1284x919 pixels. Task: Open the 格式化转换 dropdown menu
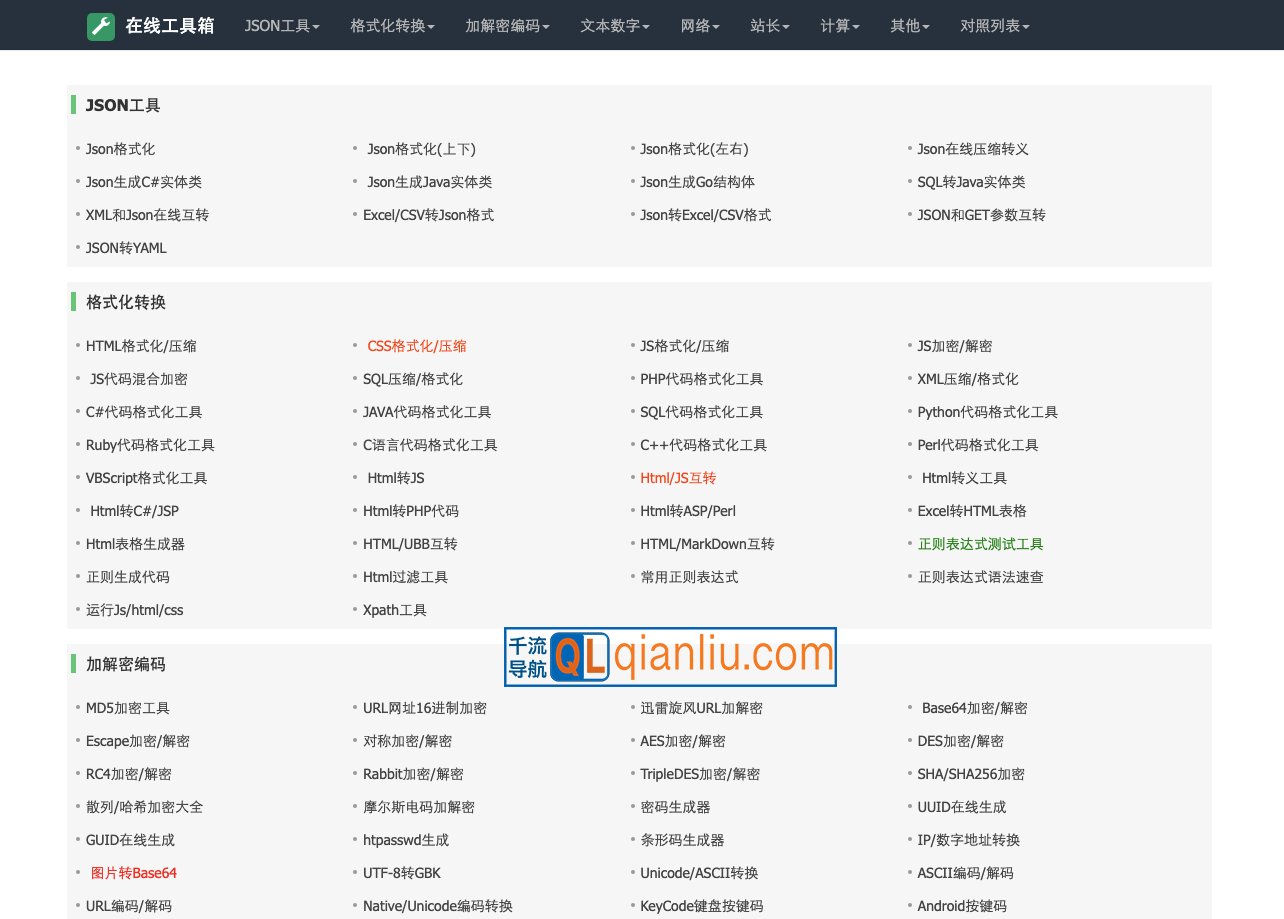tap(390, 26)
